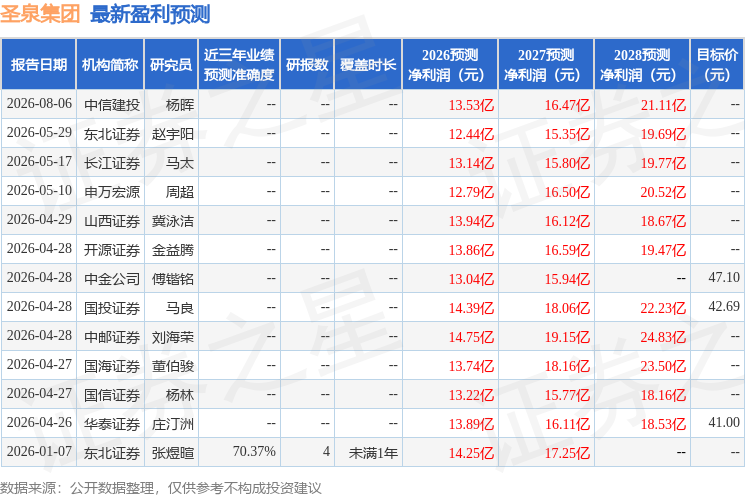Select institution 中金公司
The height and width of the screenshot is (497, 745).
(112, 279)
